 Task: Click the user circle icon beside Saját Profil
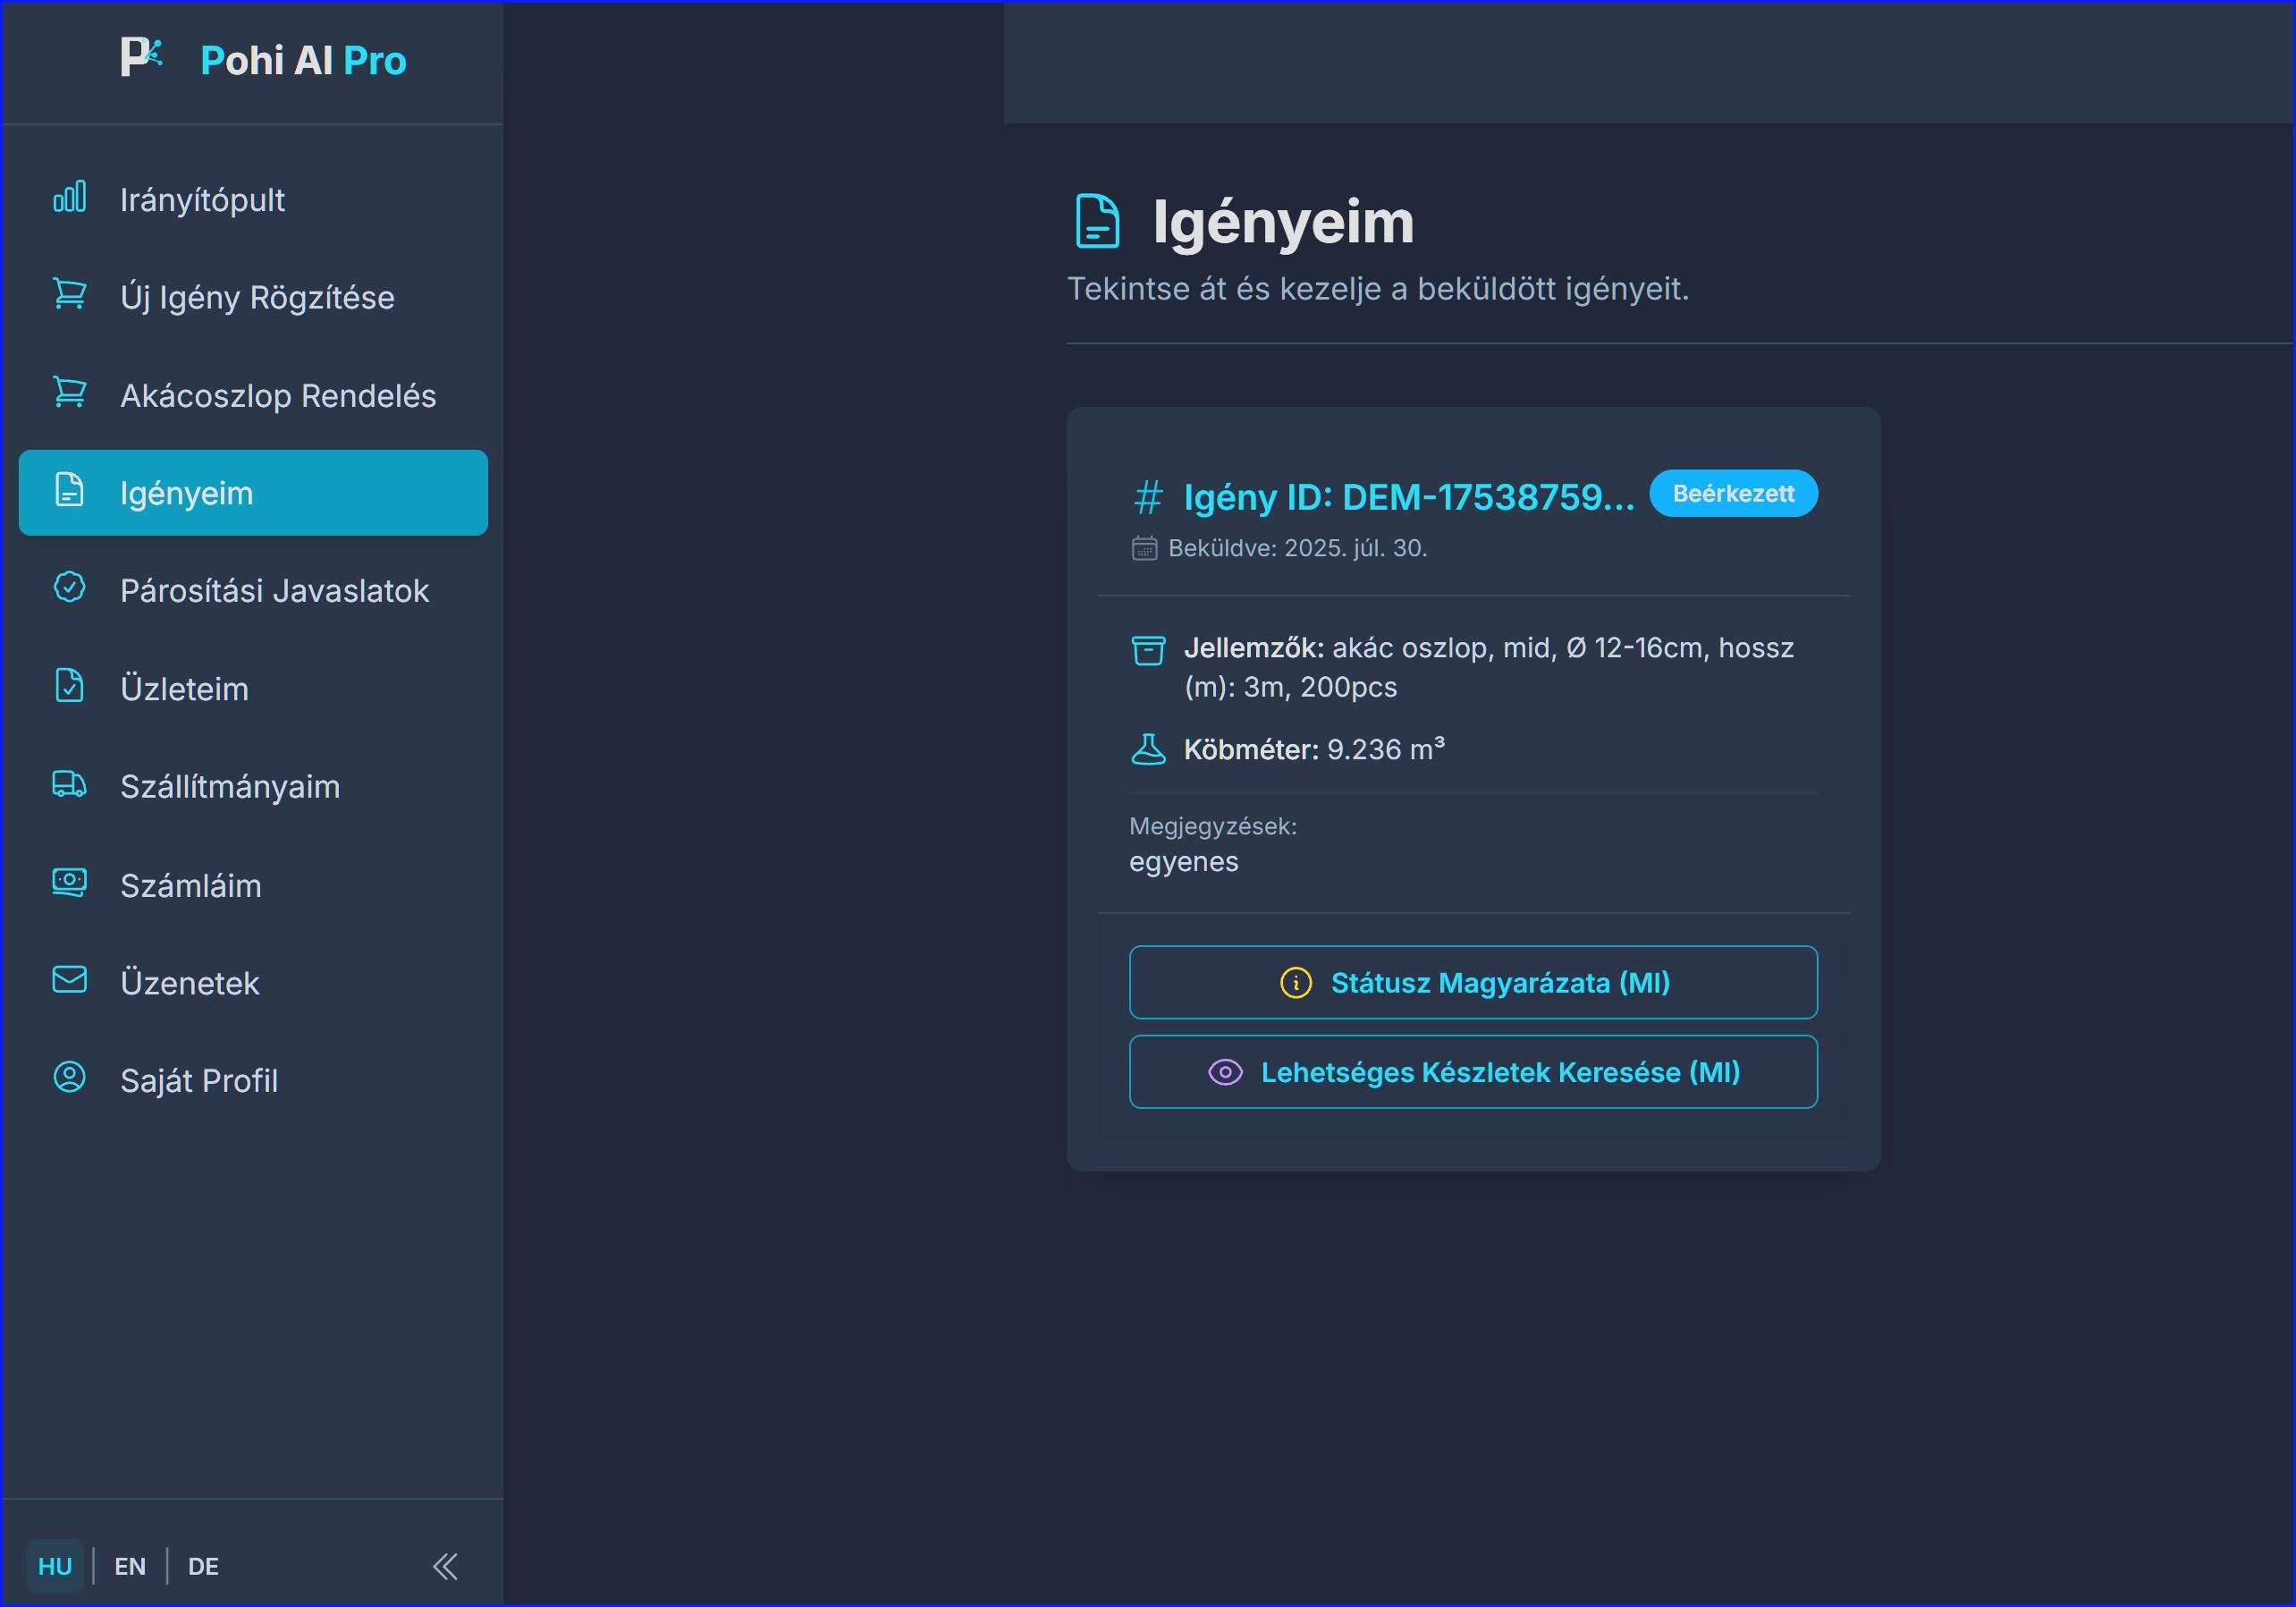(69, 1078)
